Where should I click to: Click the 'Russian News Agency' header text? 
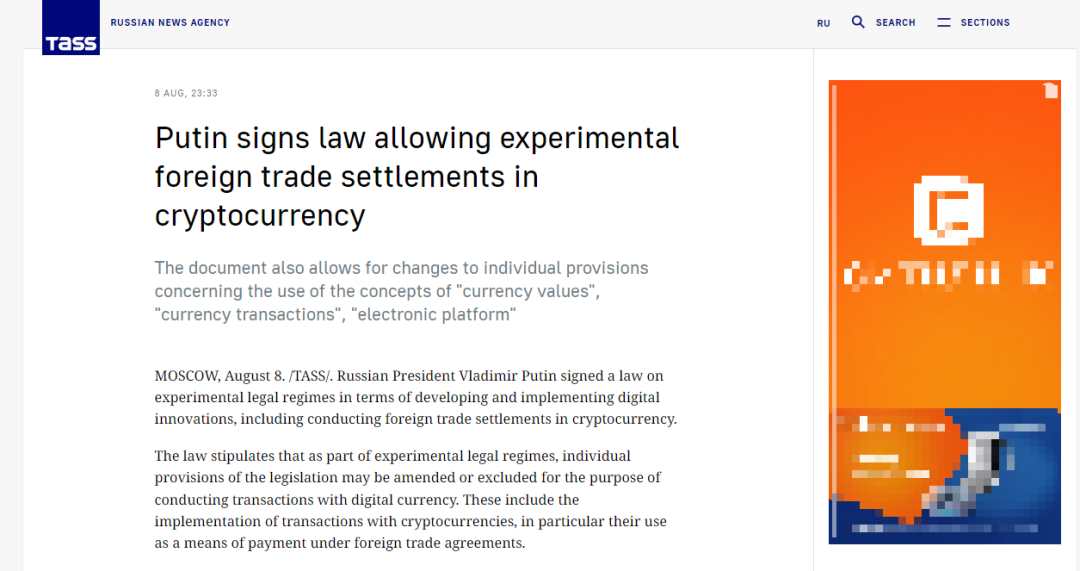[x=170, y=22]
